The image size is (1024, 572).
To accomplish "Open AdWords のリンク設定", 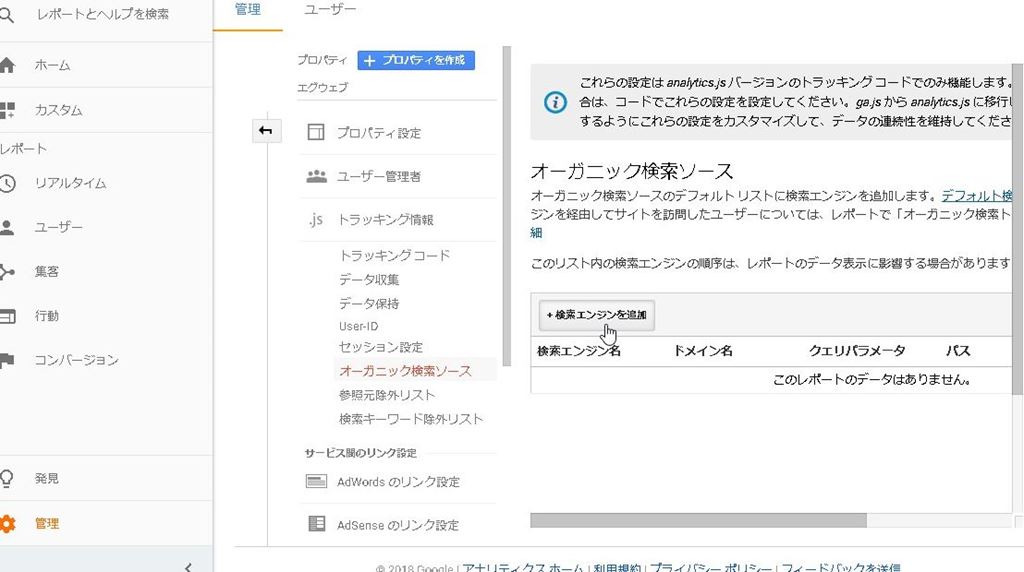I will pyautogui.click(x=398, y=482).
